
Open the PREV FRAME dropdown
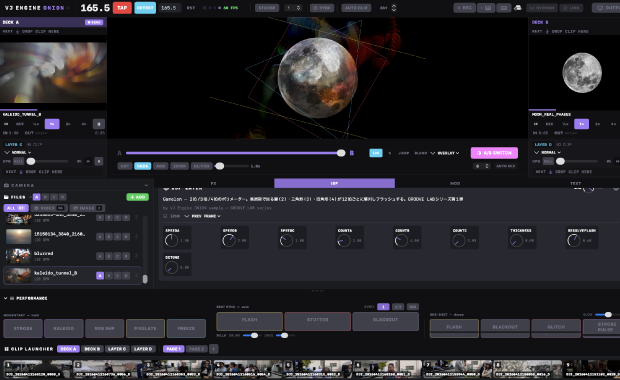[202, 216]
